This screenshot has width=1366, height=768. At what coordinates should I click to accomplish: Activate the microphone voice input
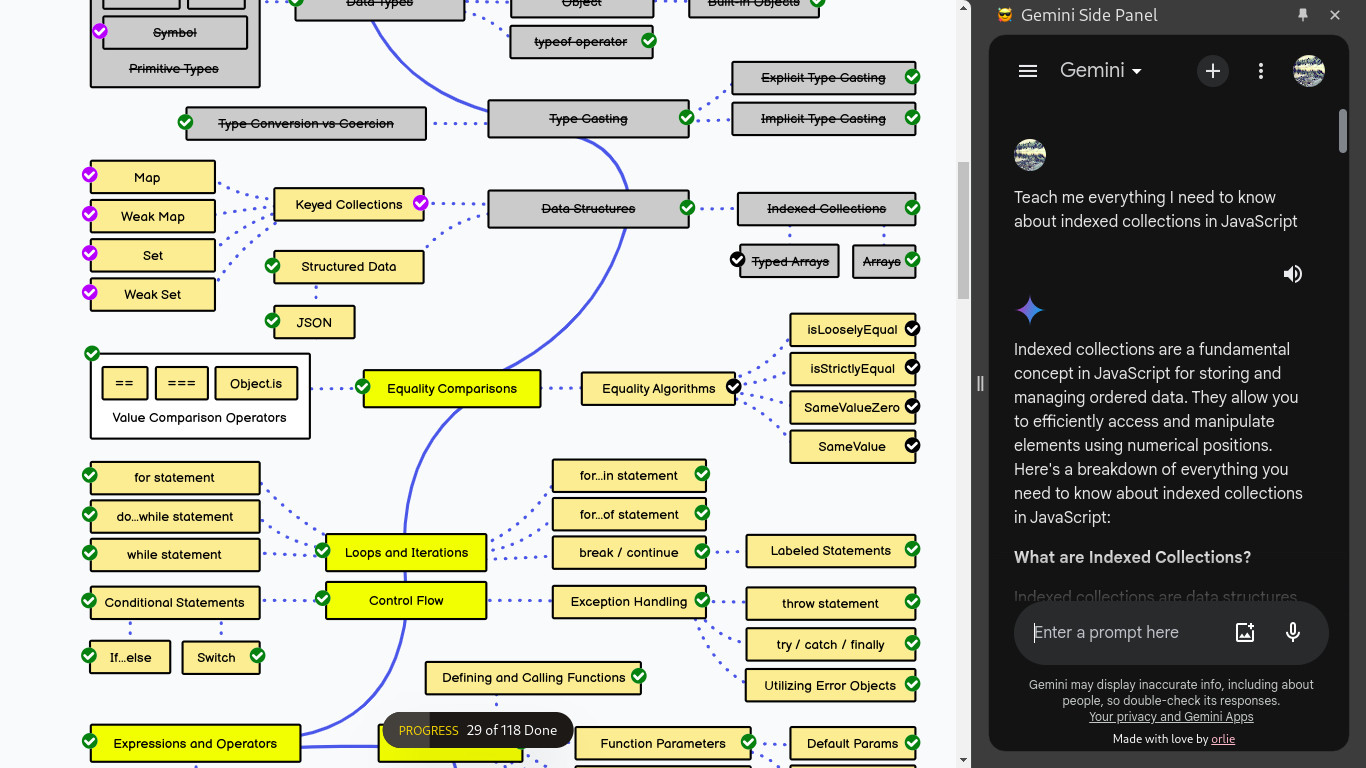tap(1293, 632)
